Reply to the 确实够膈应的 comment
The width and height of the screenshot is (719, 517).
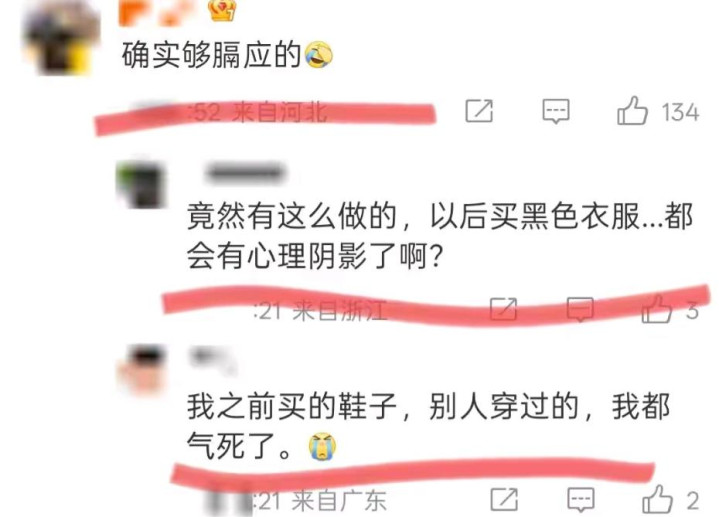pos(556,111)
